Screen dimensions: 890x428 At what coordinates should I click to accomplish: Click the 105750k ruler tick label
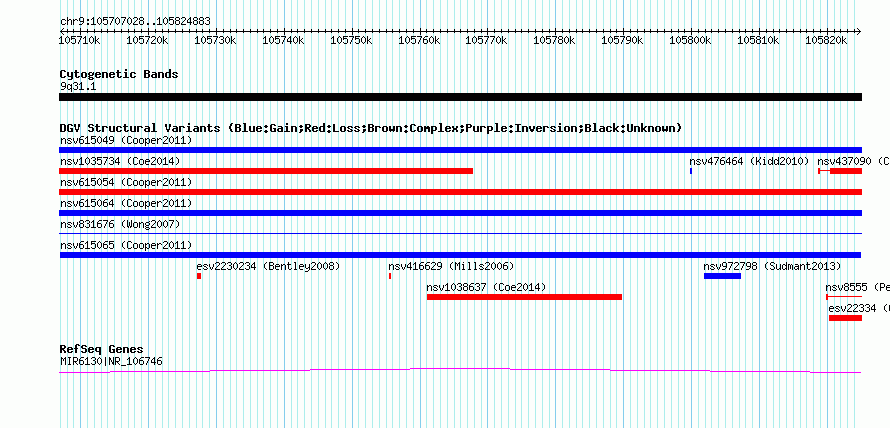coord(351,40)
